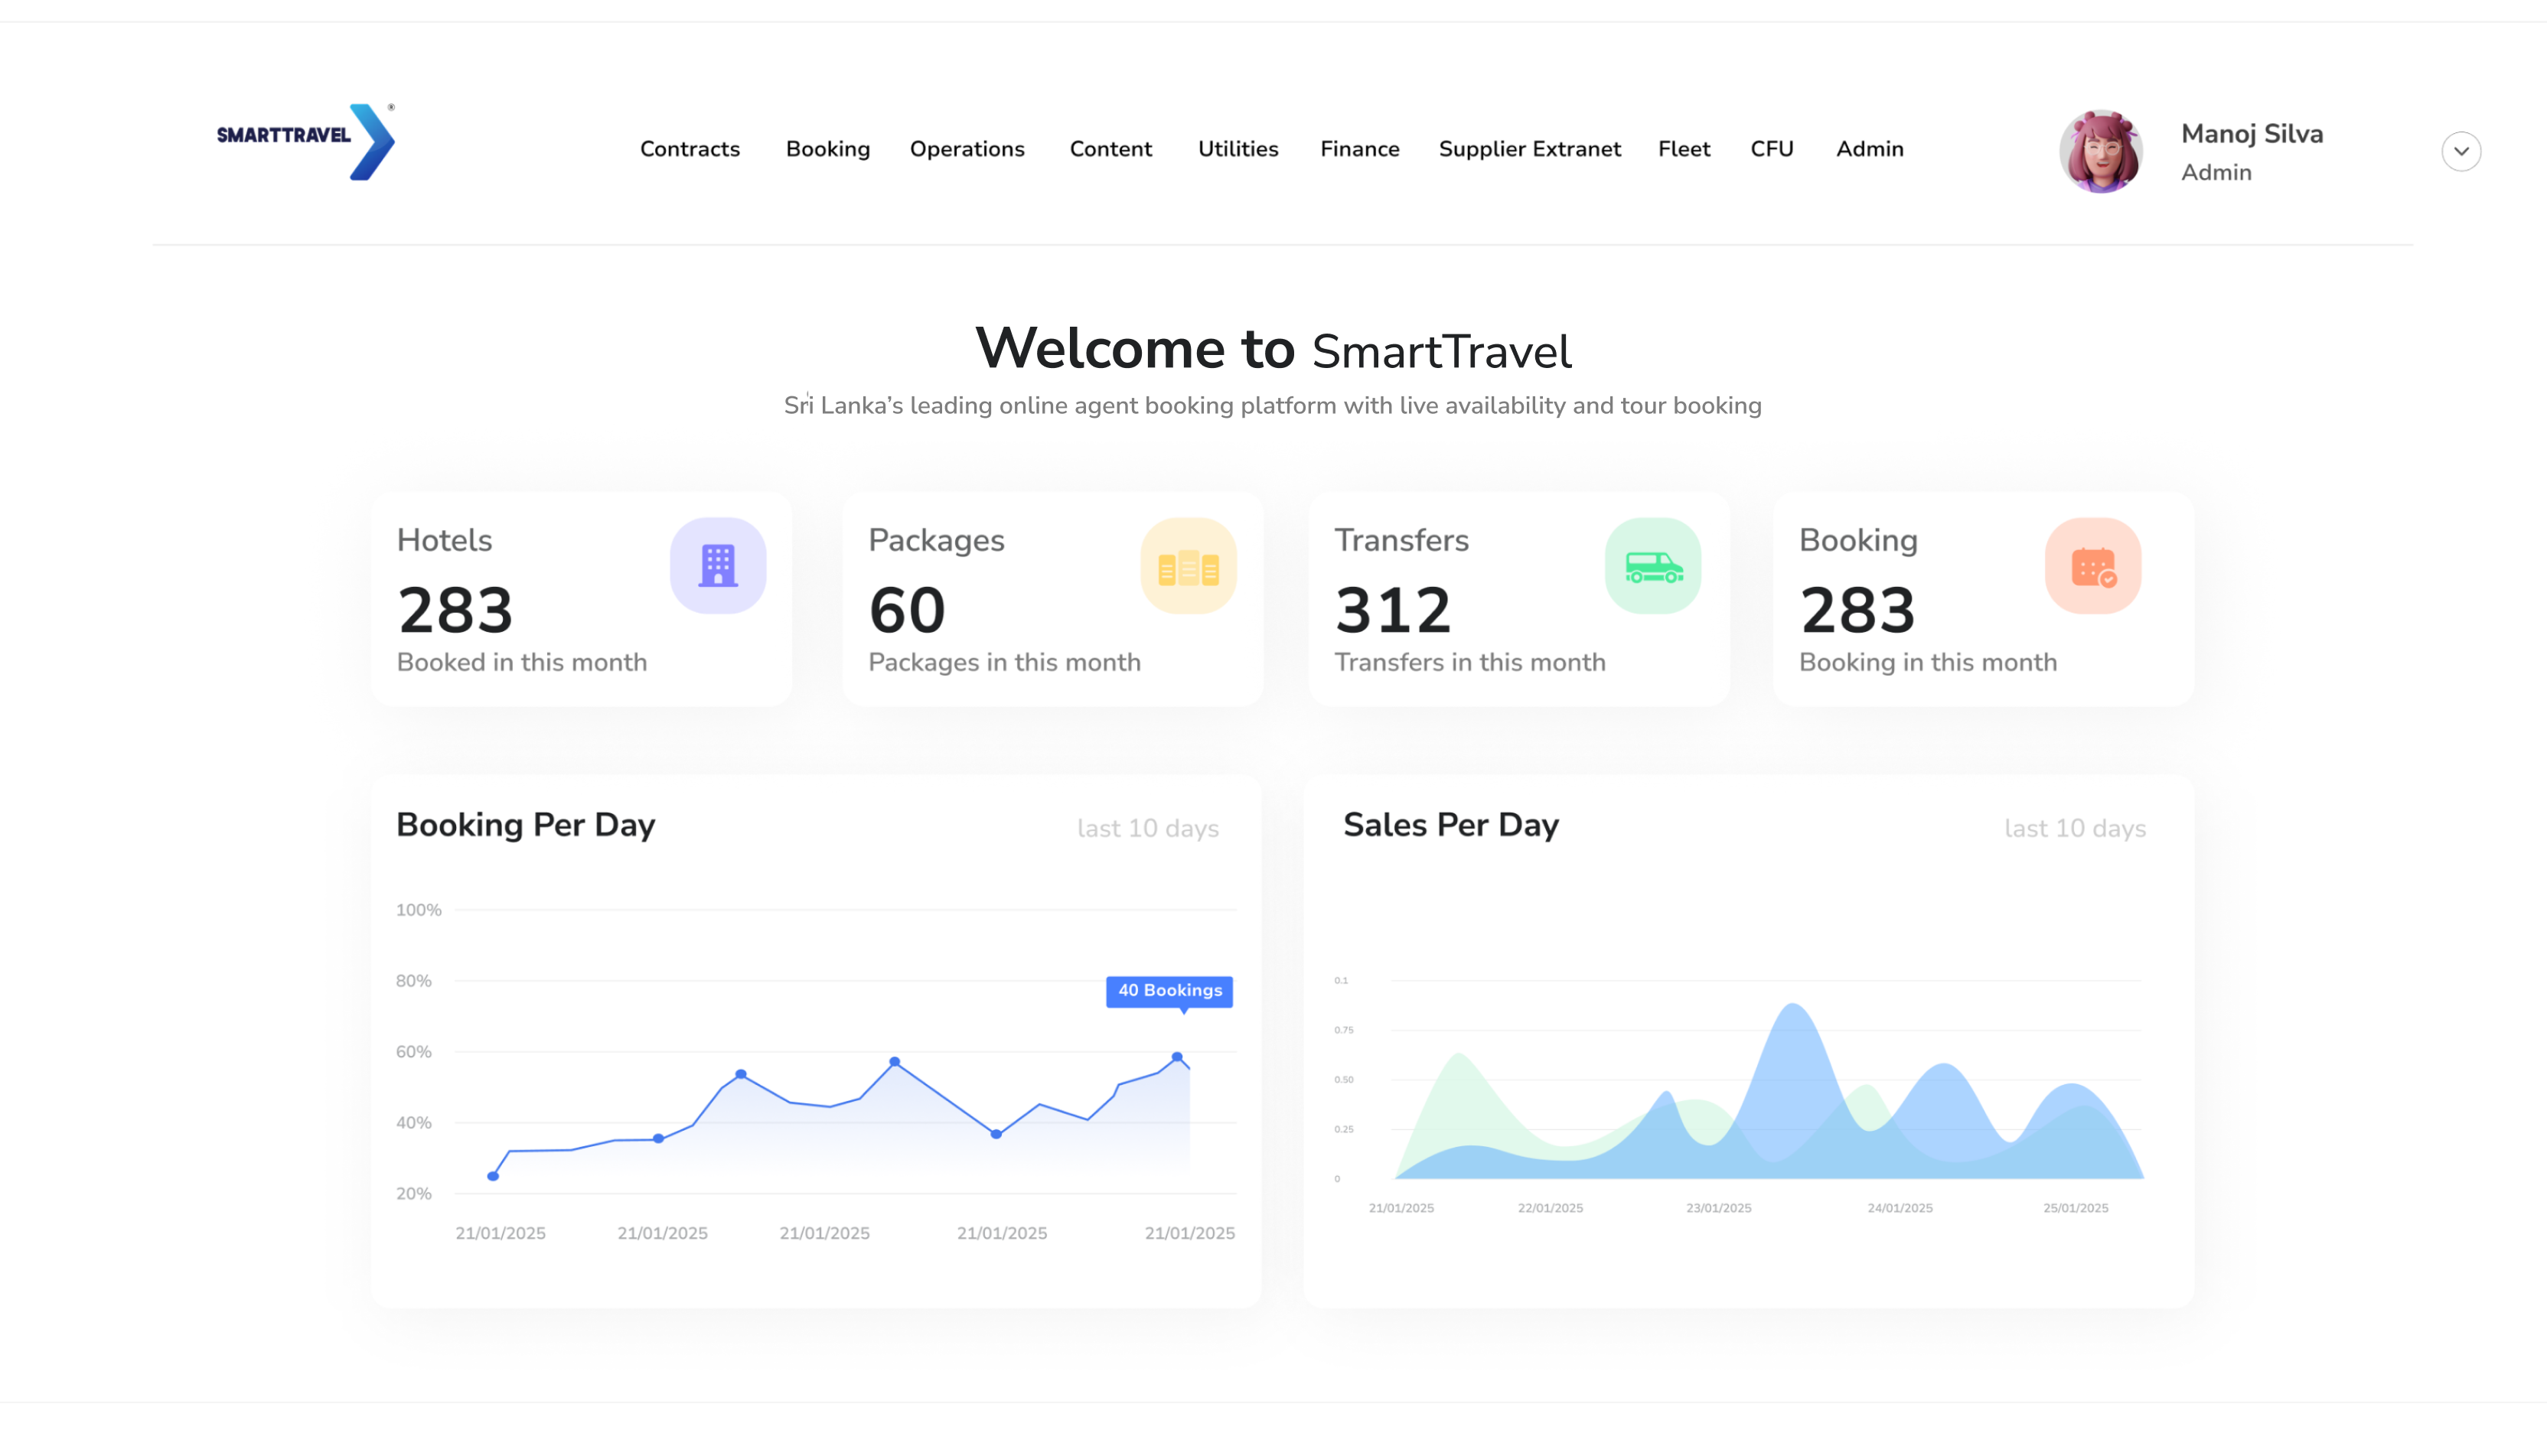Click last 10 days on Sales Per Day
Image resolution: width=2547 pixels, height=1456 pixels.
pyautogui.click(x=2075, y=828)
